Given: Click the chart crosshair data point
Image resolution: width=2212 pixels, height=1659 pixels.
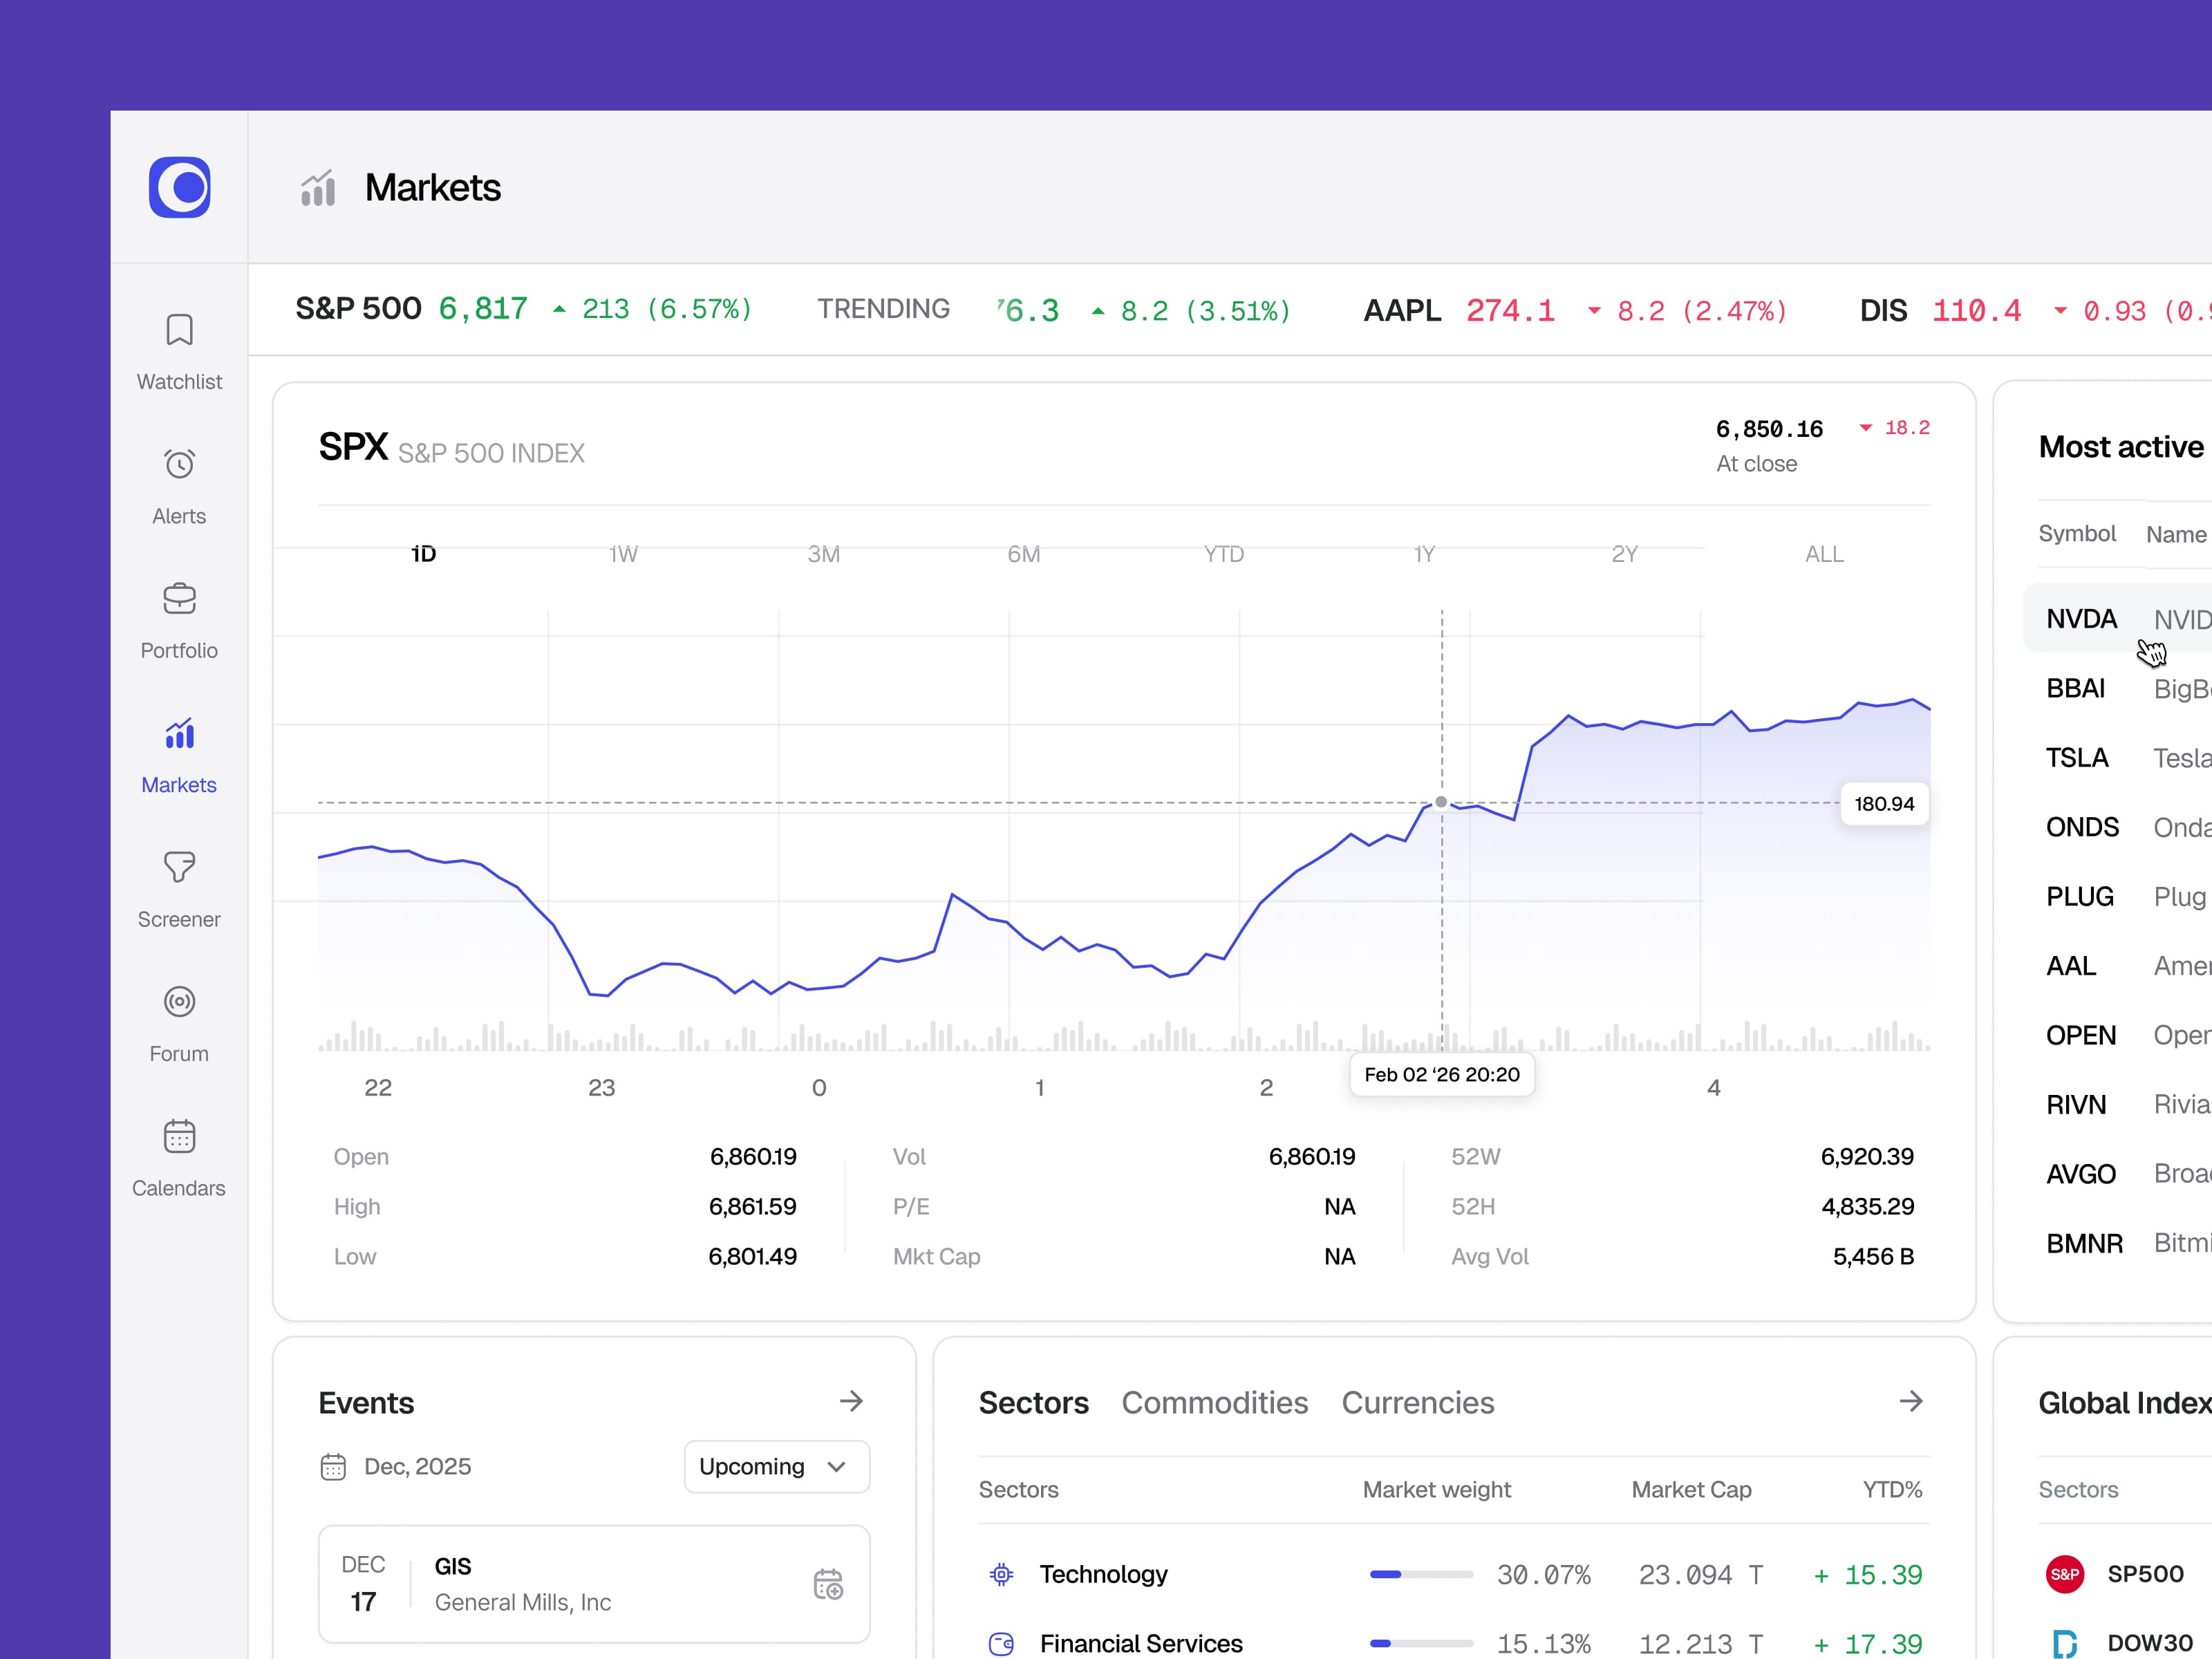Looking at the screenshot, I should (1441, 802).
